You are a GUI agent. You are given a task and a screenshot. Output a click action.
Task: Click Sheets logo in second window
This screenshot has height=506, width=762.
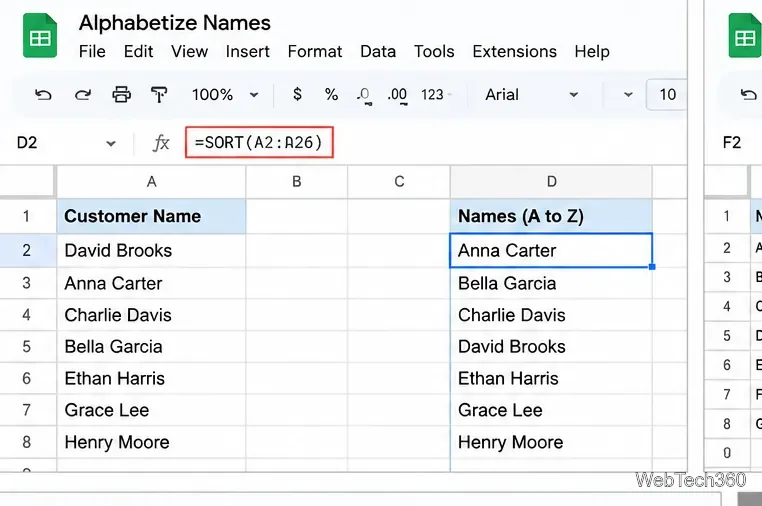tap(745, 35)
